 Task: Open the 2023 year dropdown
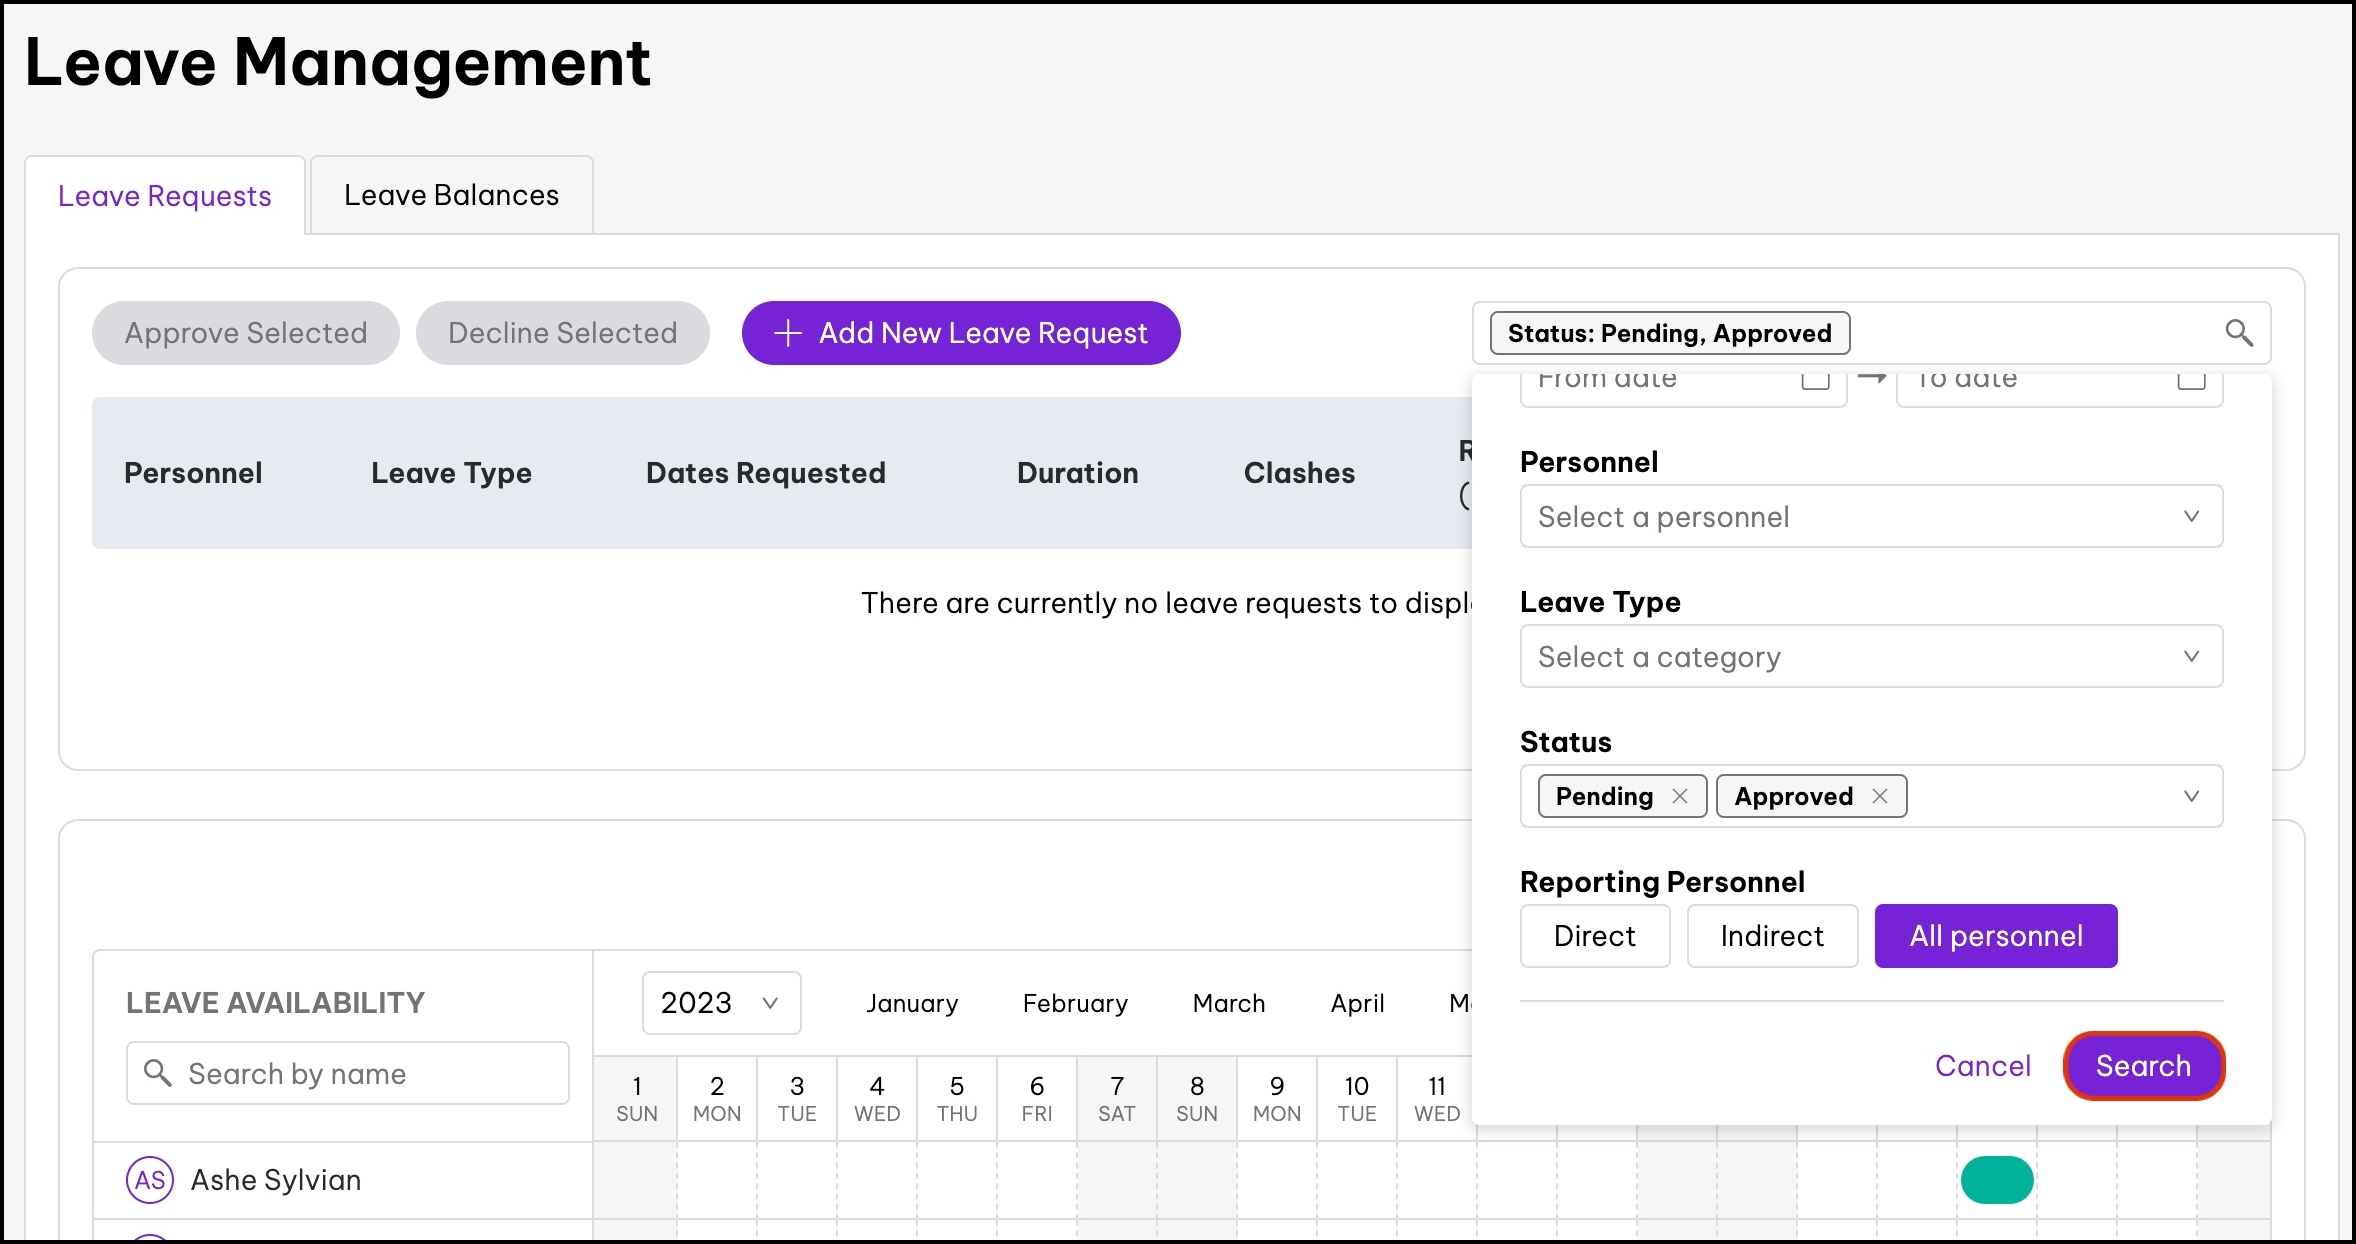pos(720,1003)
